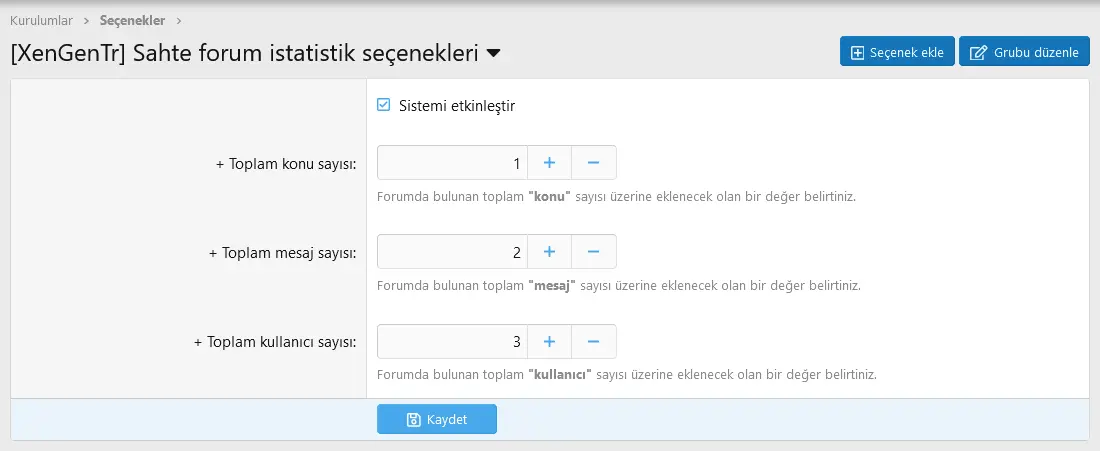Image resolution: width=1100 pixels, height=451 pixels.
Task: Go to the Seçenekler breadcrumb
Action: pos(132,20)
